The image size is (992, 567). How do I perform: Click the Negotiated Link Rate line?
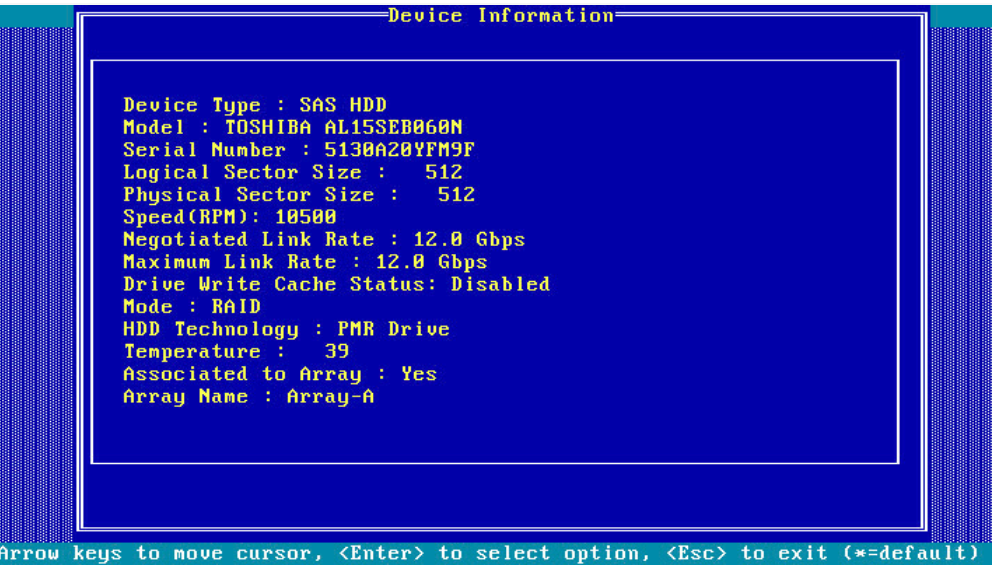point(323,240)
